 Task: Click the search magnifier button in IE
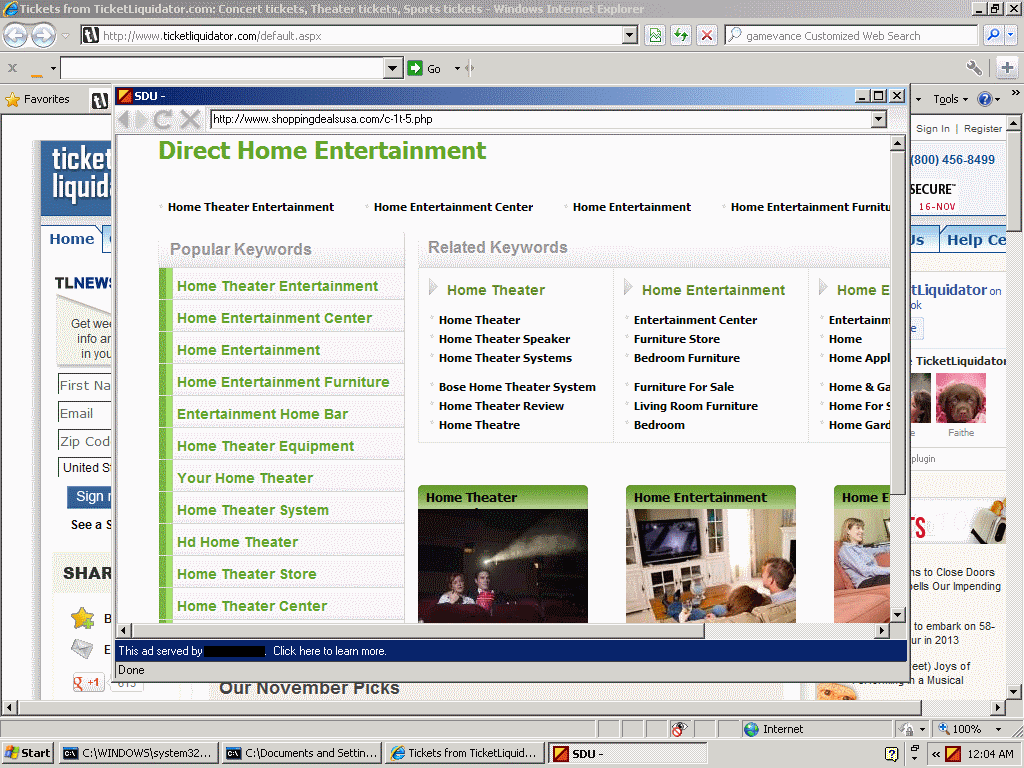coord(993,35)
